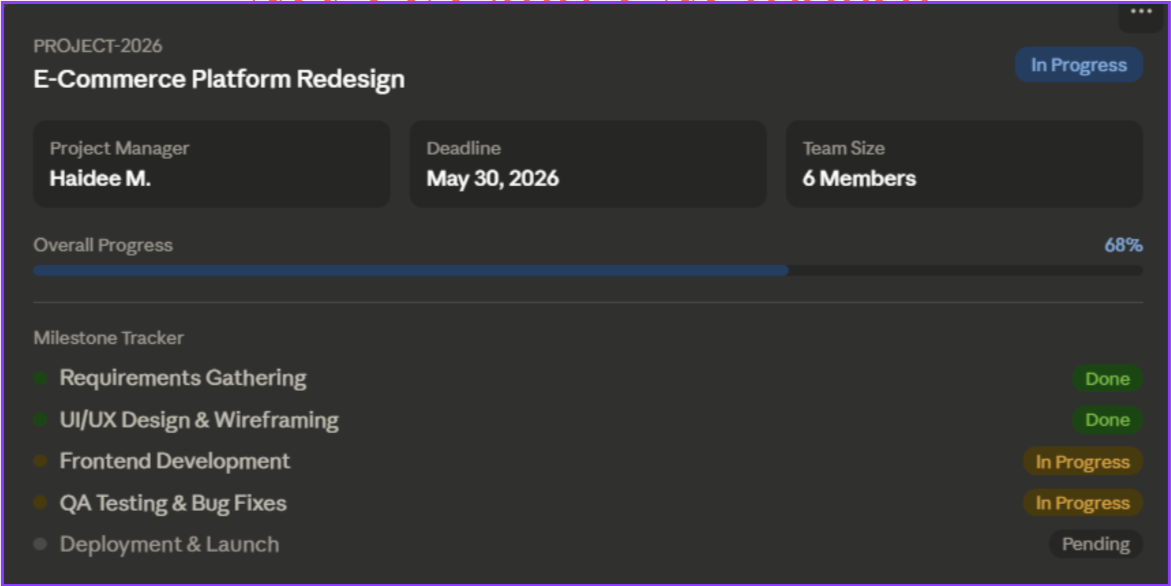Toggle the Done badge for Requirements Gathering
Image resolution: width=1171 pixels, height=586 pixels.
coord(1108,378)
